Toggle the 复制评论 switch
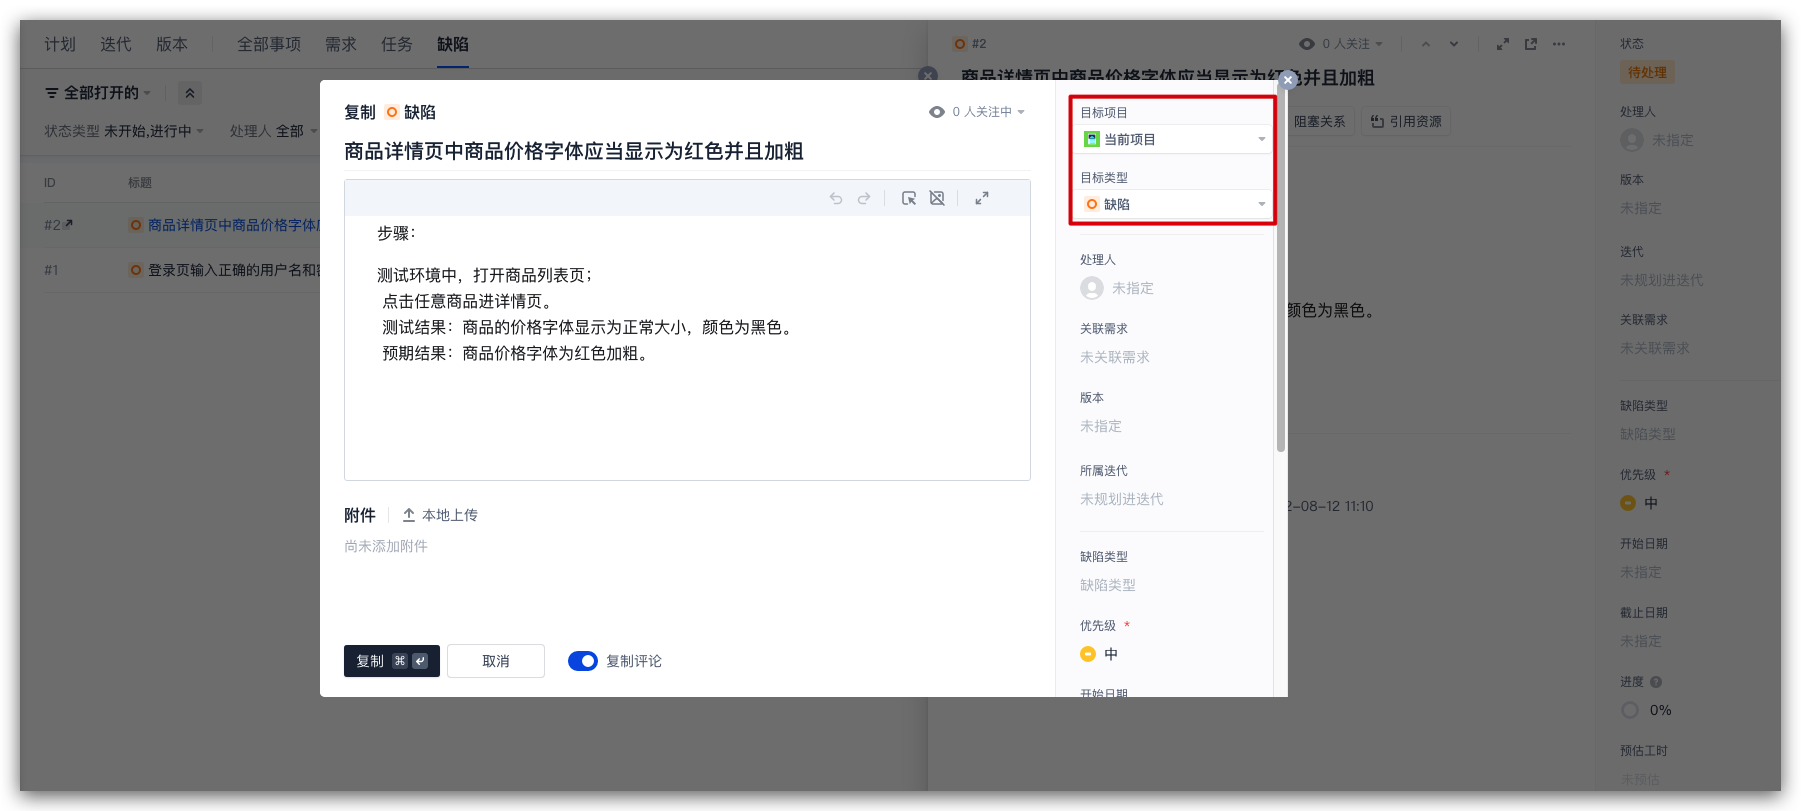Image resolution: width=1801 pixels, height=811 pixels. (583, 661)
